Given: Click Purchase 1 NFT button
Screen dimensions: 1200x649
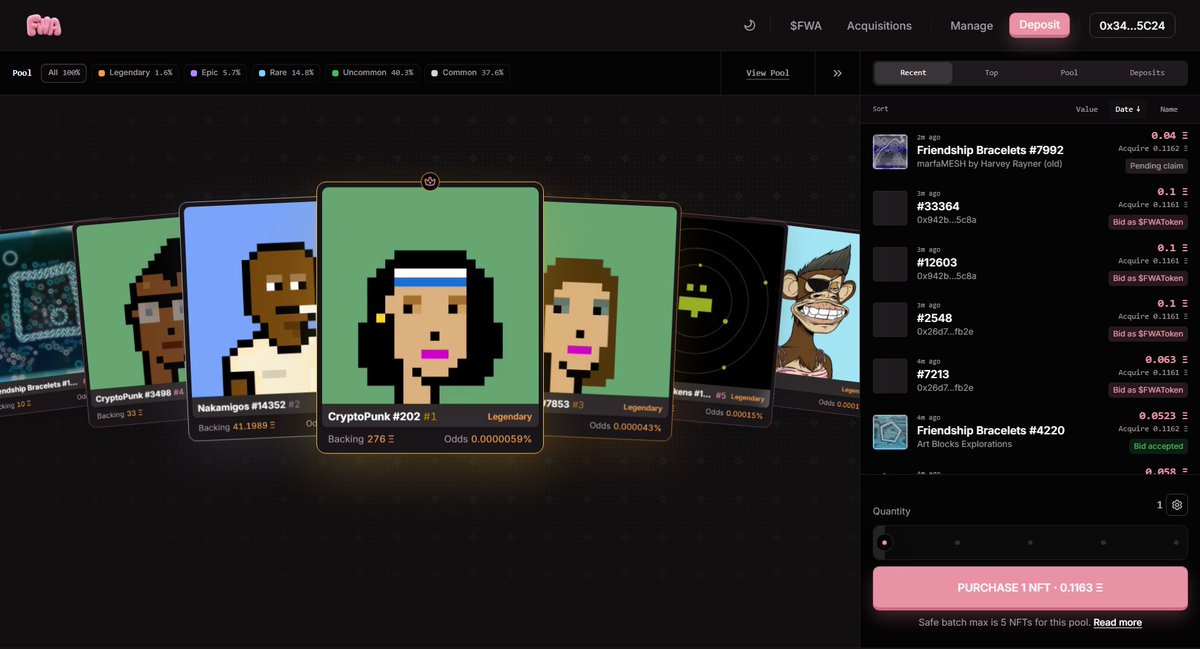Looking at the screenshot, I should (1030, 588).
